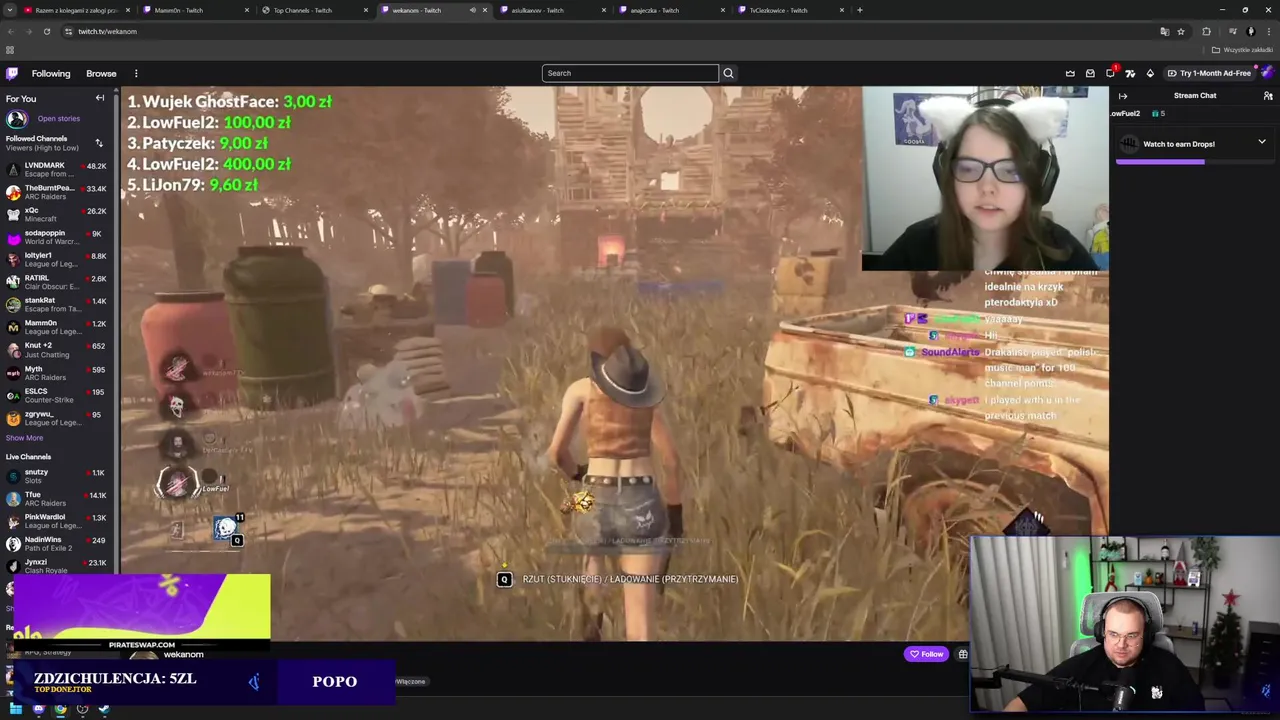Bookmark this page with star icon
The image size is (1280, 720).
click(x=1180, y=31)
